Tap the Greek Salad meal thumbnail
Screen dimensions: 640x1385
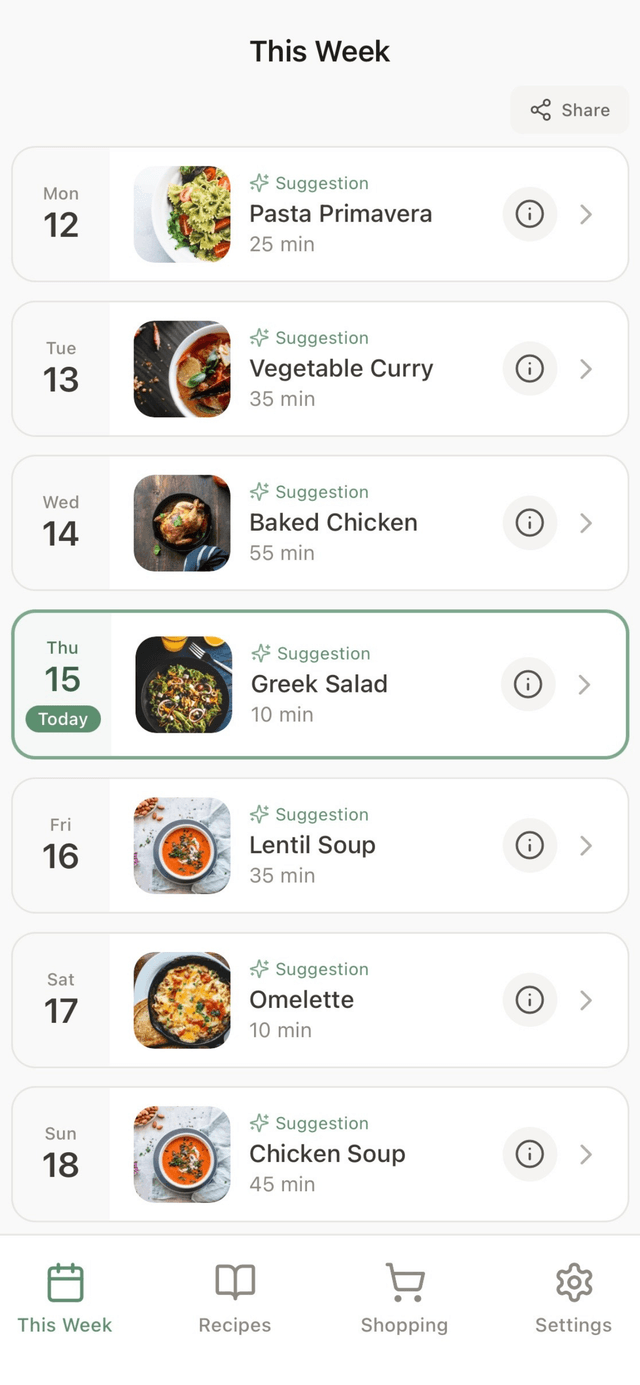[x=182, y=685]
